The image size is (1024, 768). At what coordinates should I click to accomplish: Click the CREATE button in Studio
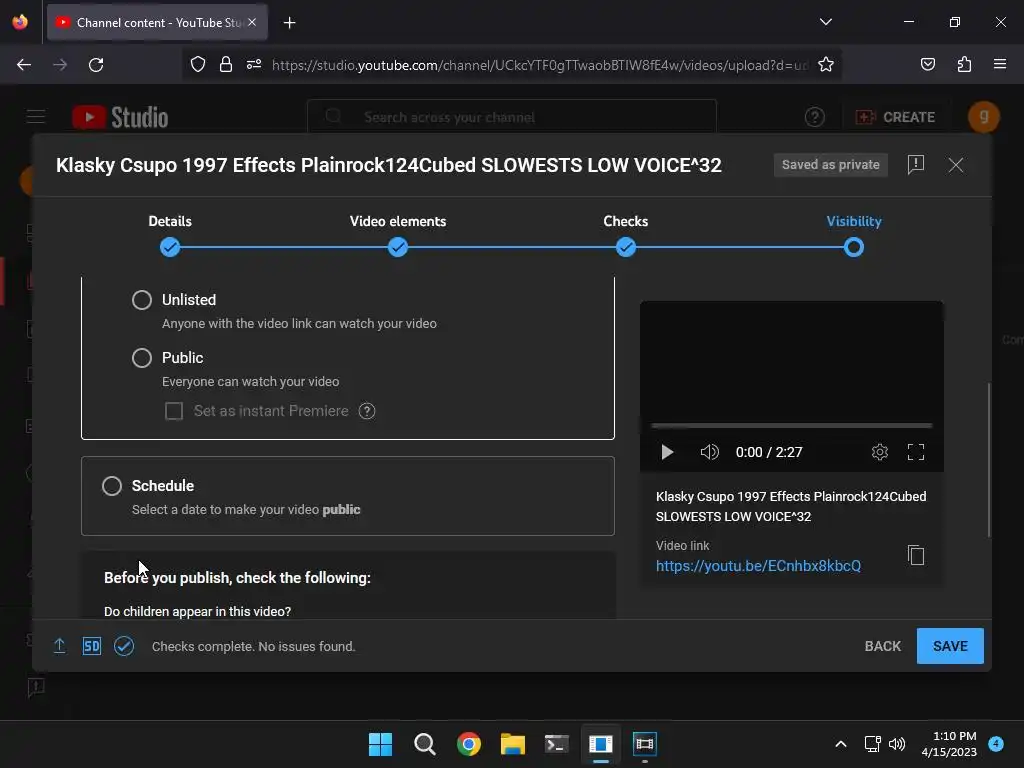895,117
